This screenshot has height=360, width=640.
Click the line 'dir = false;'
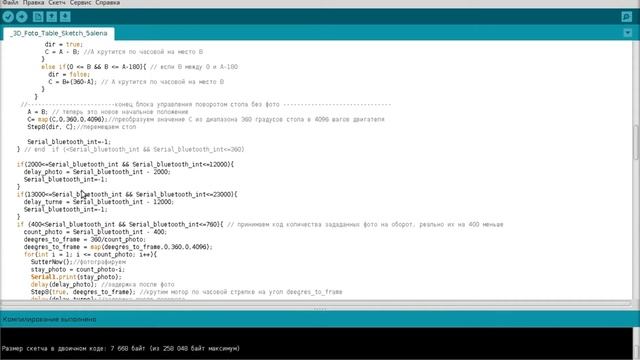(69, 74)
